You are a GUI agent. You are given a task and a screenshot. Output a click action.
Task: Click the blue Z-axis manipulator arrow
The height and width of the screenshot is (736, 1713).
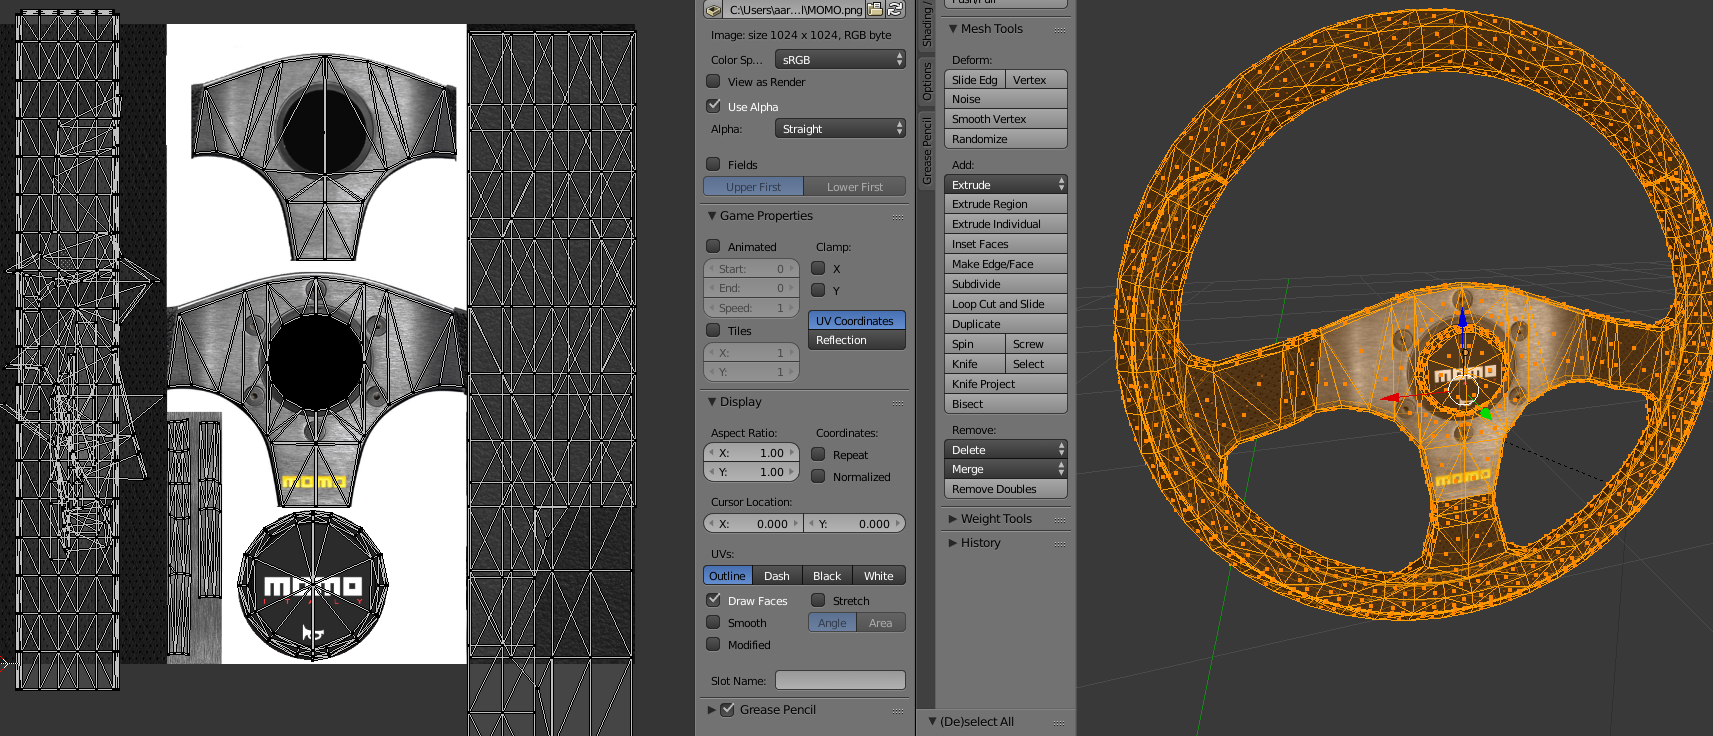tap(1462, 319)
